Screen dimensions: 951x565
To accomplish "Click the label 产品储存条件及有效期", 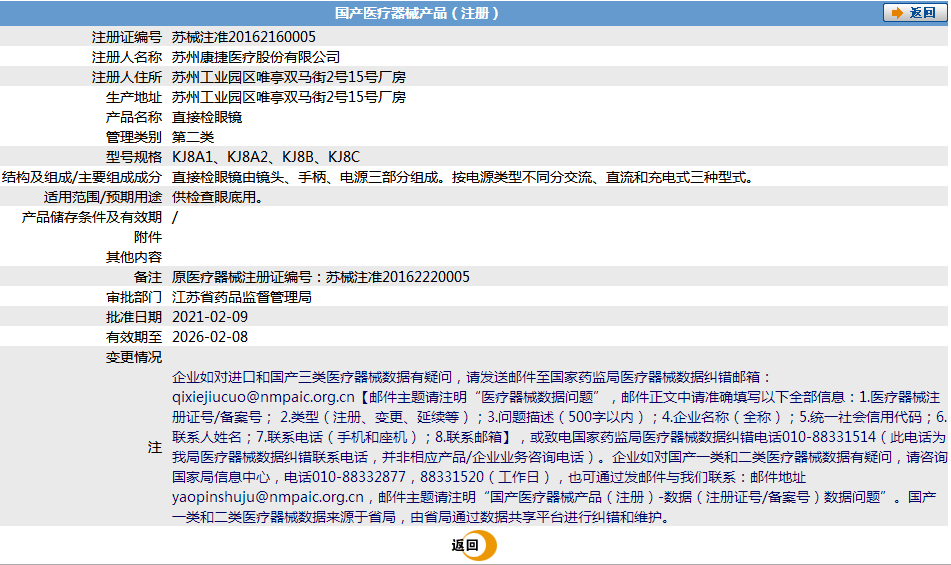I will pyautogui.click(x=92, y=217).
